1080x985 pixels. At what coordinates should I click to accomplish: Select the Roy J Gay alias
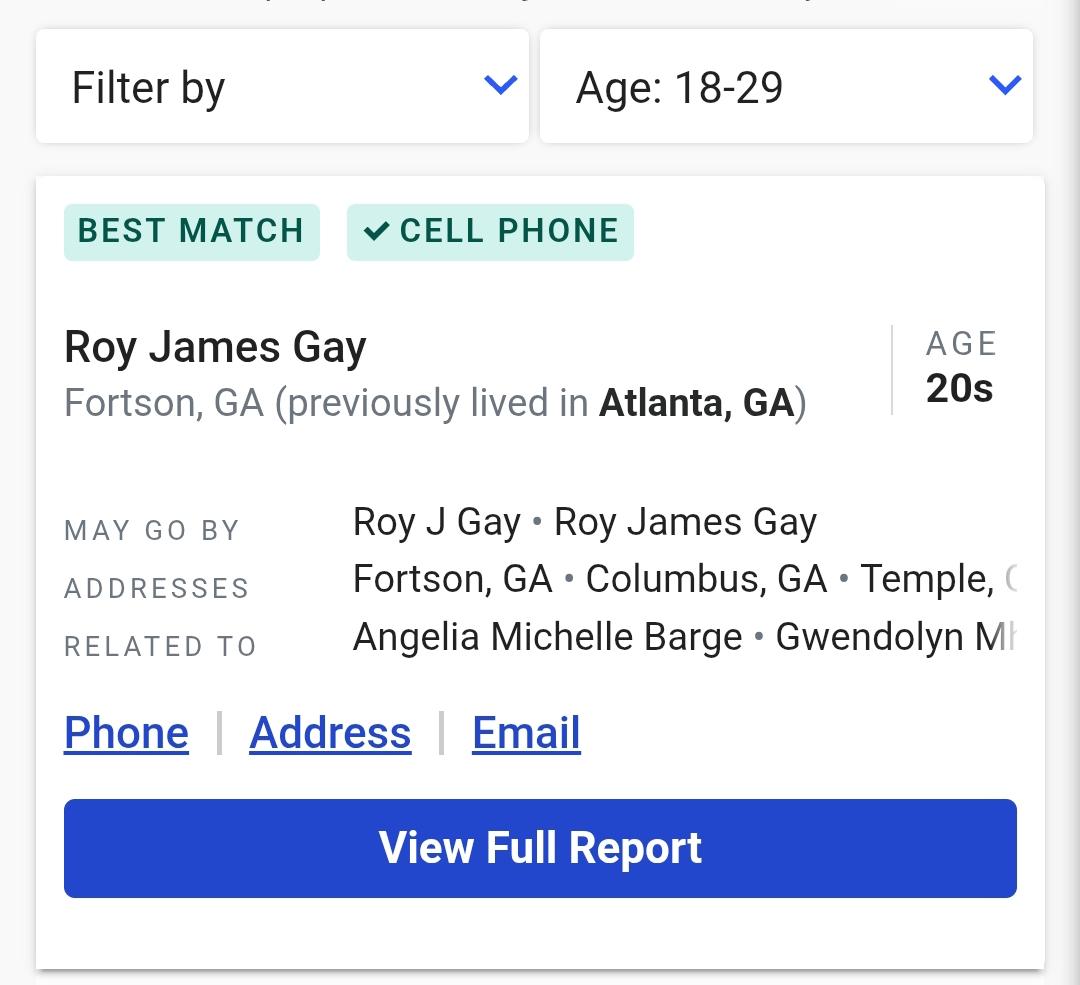[x=437, y=522]
